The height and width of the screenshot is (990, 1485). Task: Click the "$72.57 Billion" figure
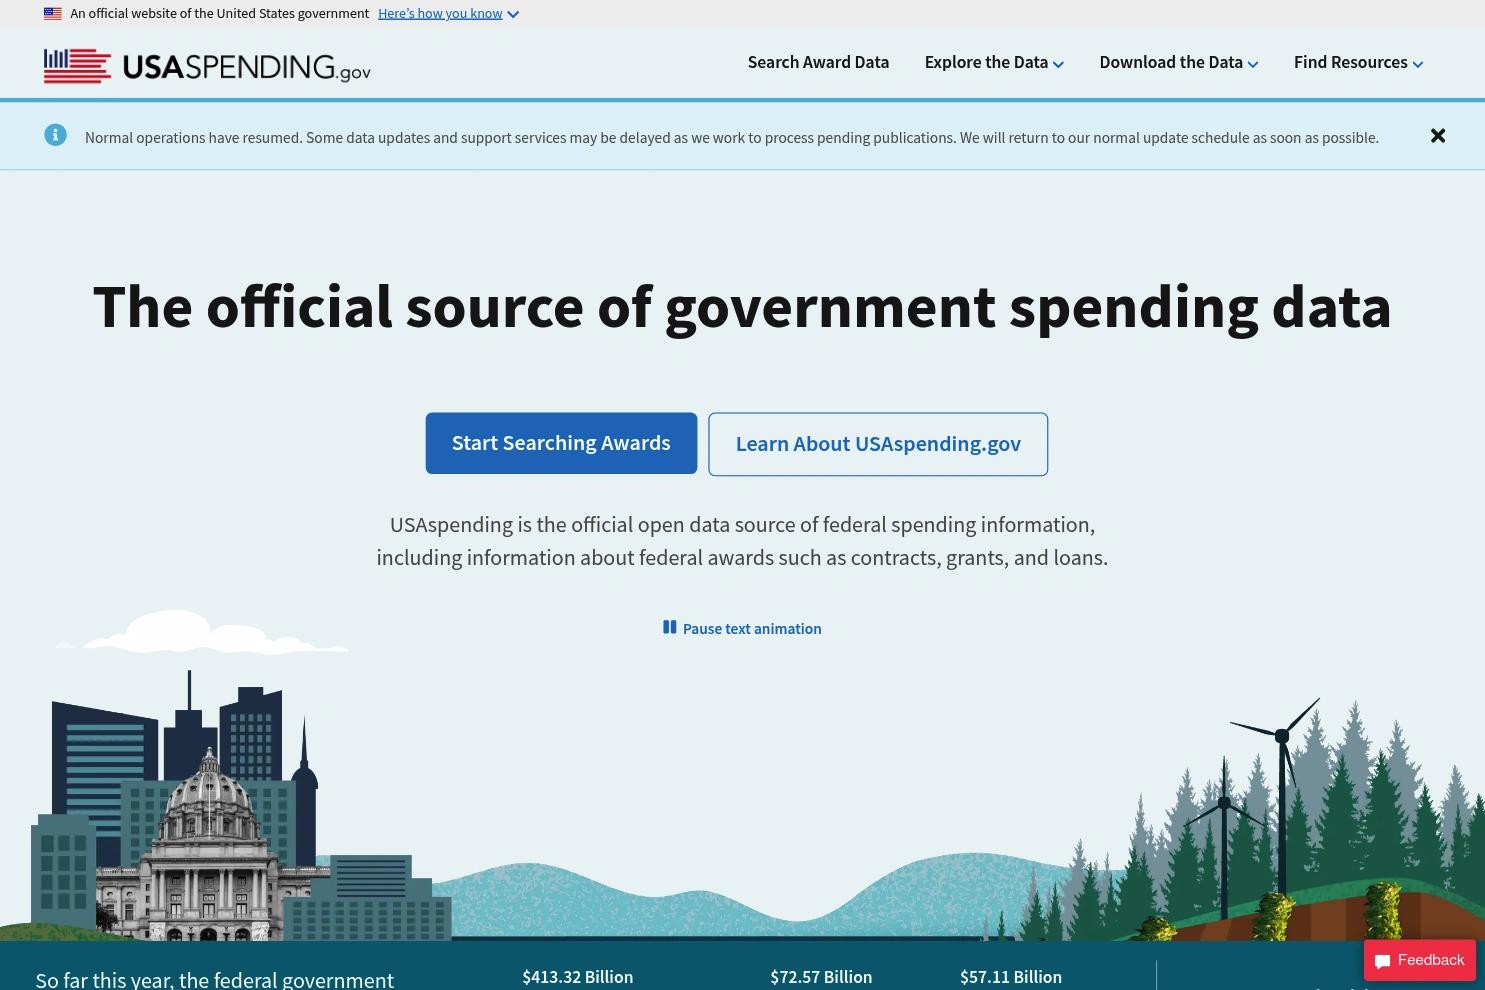pyautogui.click(x=821, y=977)
